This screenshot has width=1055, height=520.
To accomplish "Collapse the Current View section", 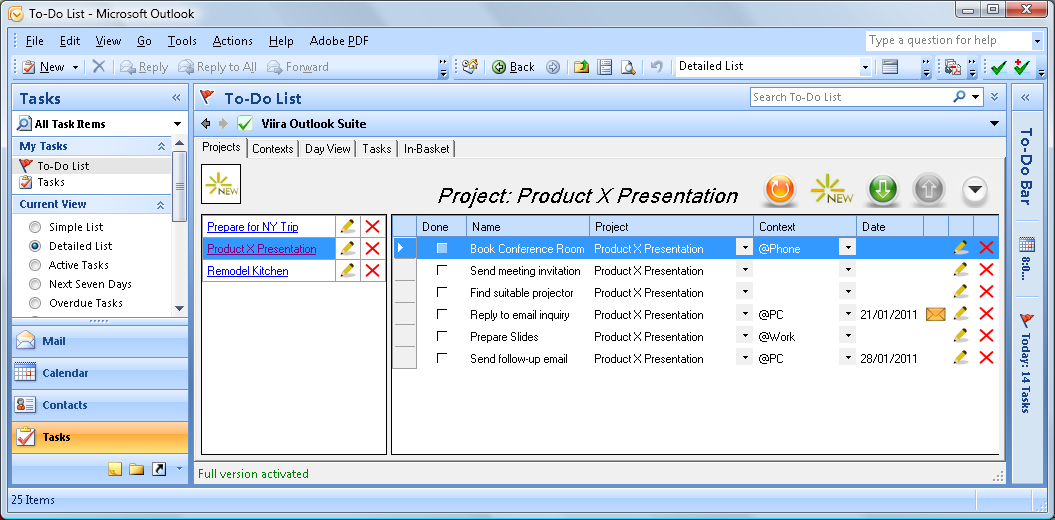I will (161, 205).
